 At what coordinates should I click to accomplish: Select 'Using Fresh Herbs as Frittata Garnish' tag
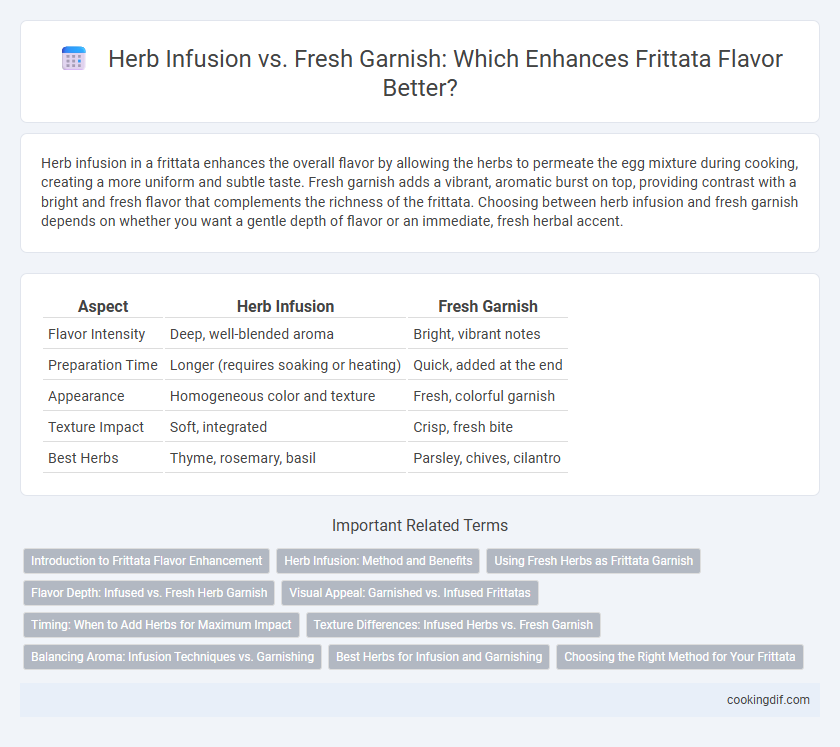pyautogui.click(x=594, y=561)
